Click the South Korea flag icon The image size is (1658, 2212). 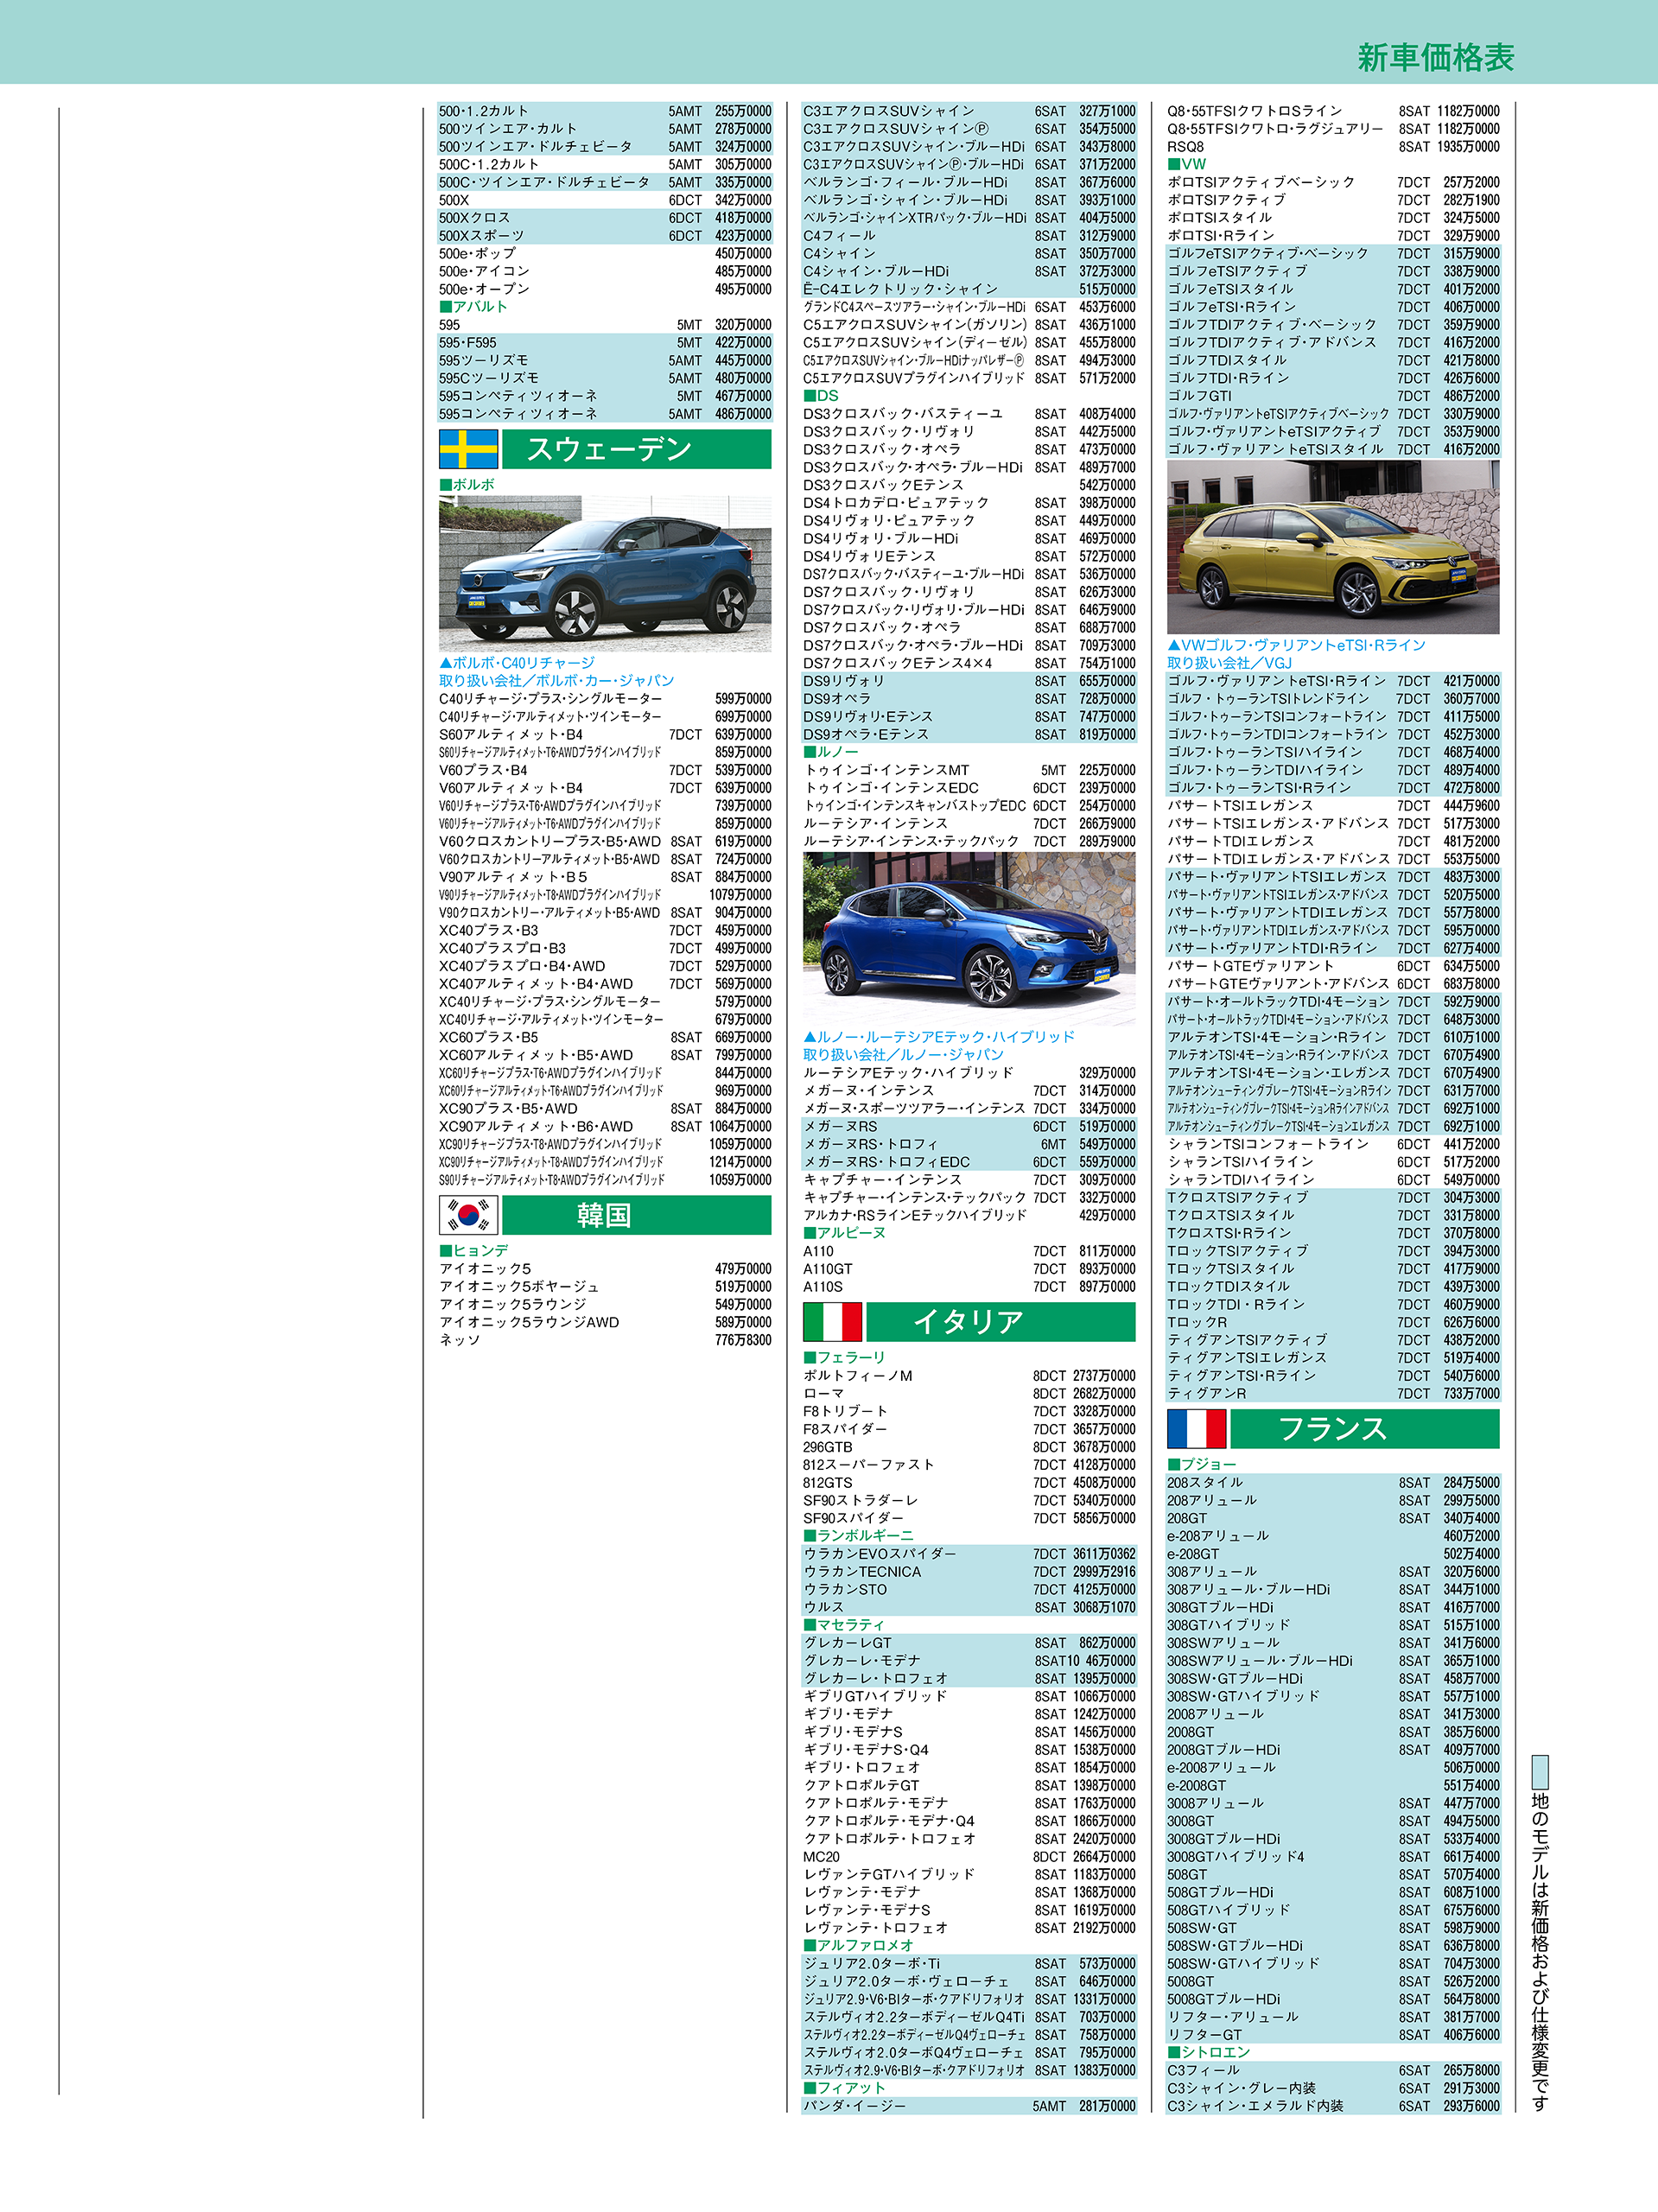(x=468, y=1215)
